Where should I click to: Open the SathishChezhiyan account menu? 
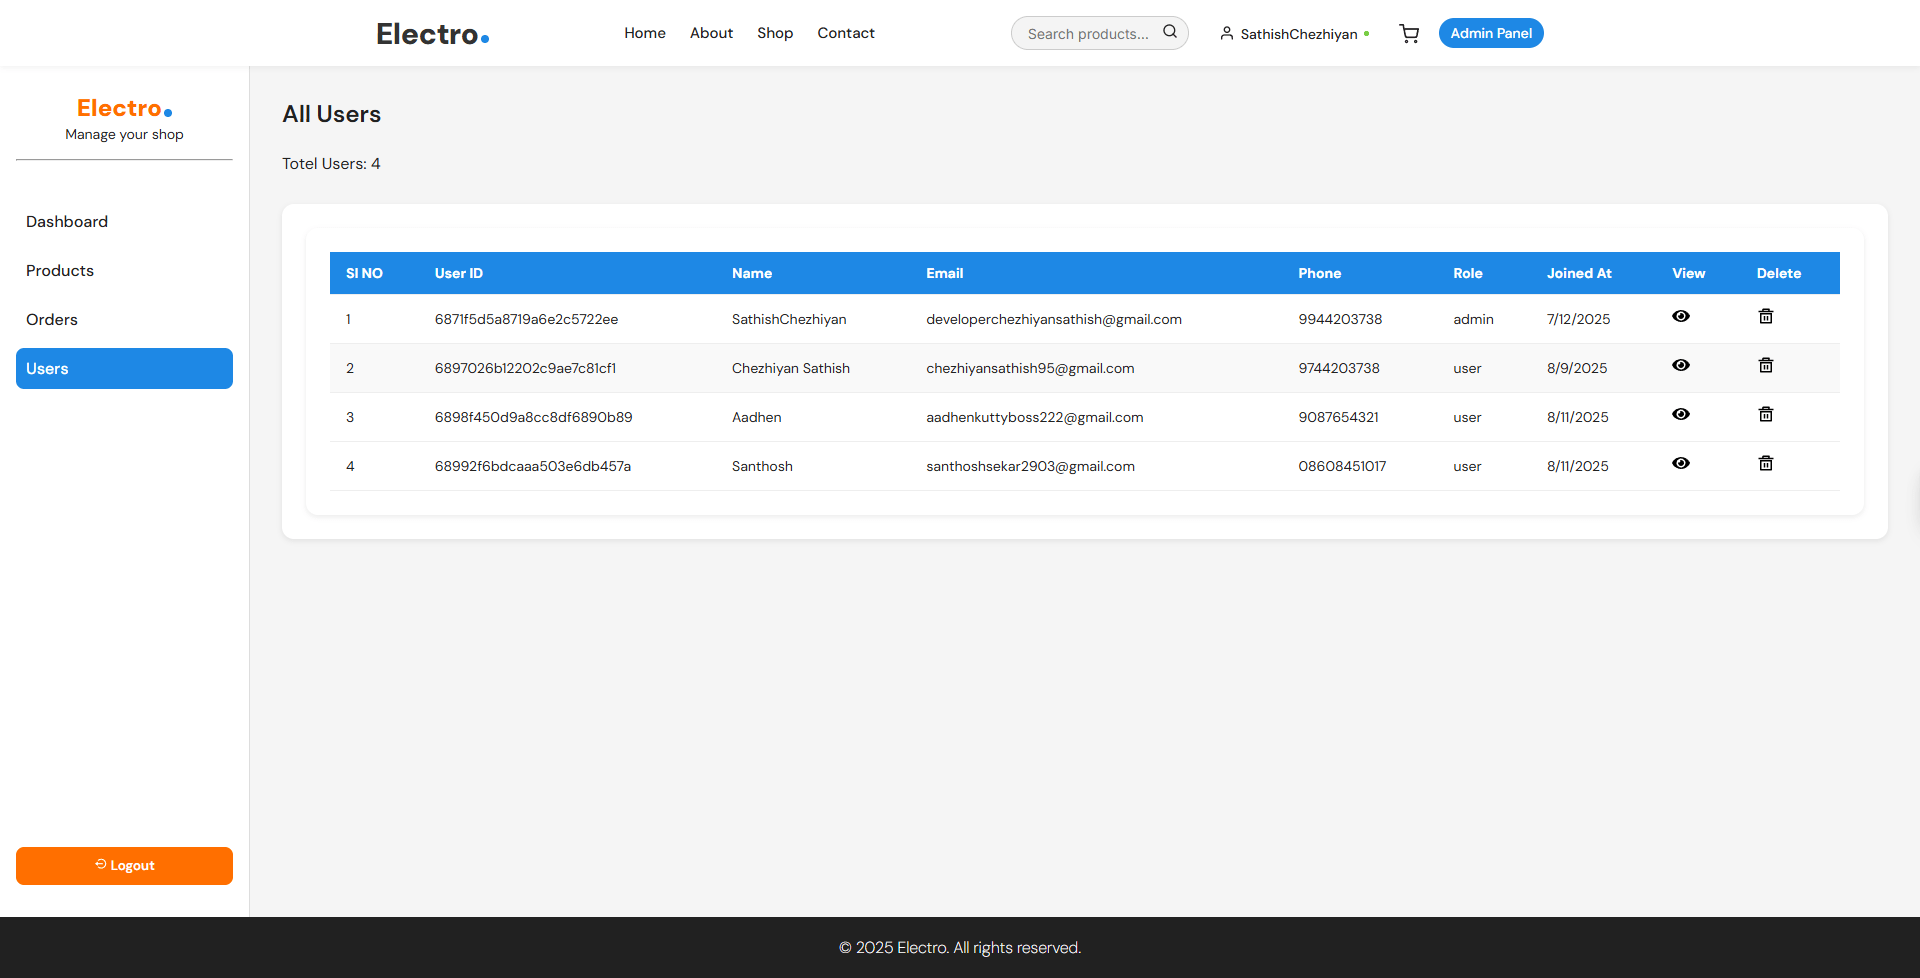[x=1294, y=34]
